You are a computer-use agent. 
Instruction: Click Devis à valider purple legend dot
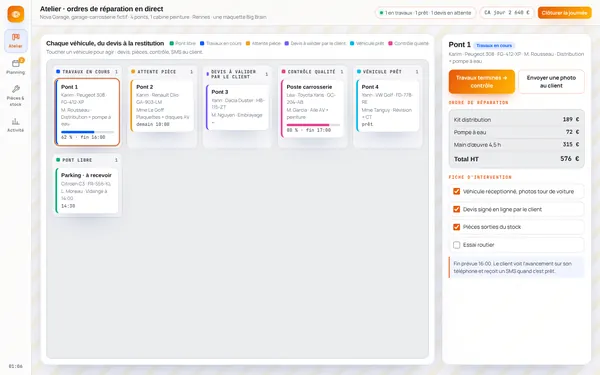[x=287, y=43]
